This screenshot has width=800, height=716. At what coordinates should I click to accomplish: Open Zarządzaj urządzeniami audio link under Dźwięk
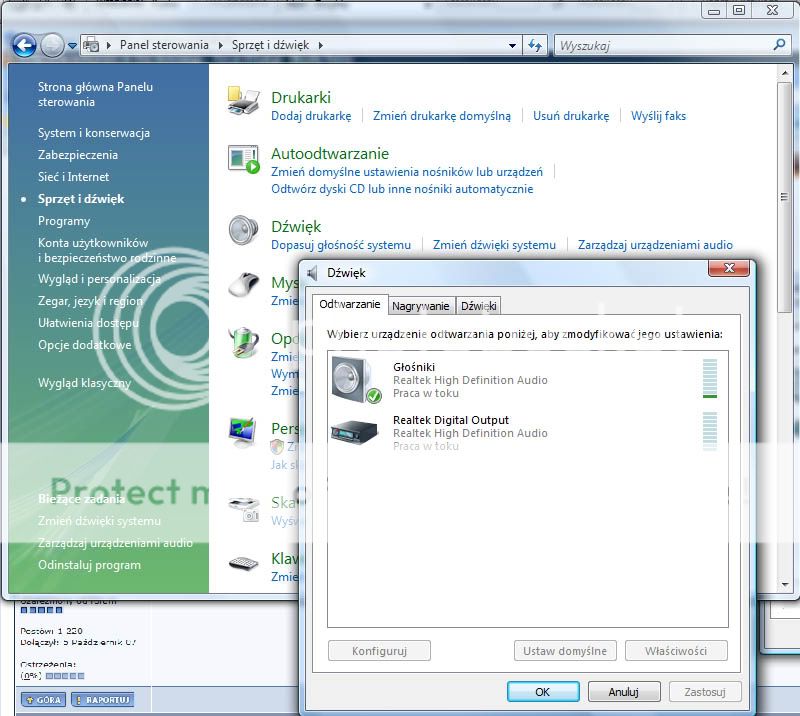click(655, 245)
